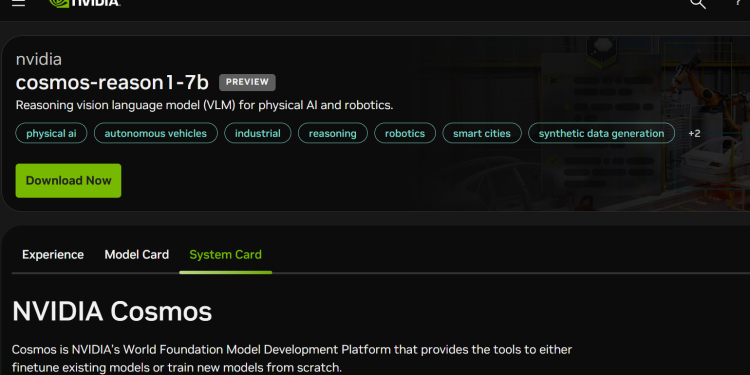750x375 pixels.
Task: Open the hamburger navigation menu
Action: (x=18, y=2)
